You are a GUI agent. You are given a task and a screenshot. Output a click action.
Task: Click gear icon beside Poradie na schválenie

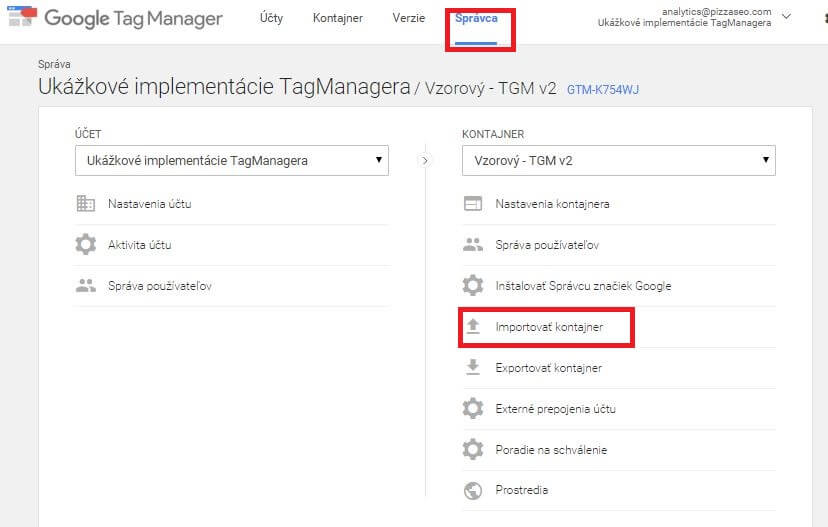[x=473, y=449]
